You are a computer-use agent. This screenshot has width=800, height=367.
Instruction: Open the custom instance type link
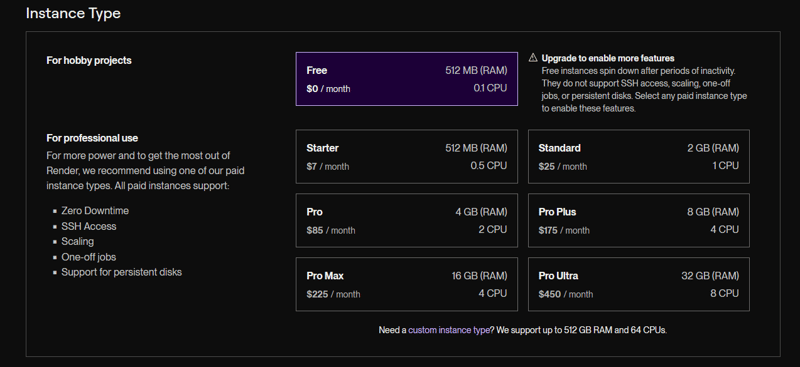pyautogui.click(x=449, y=330)
